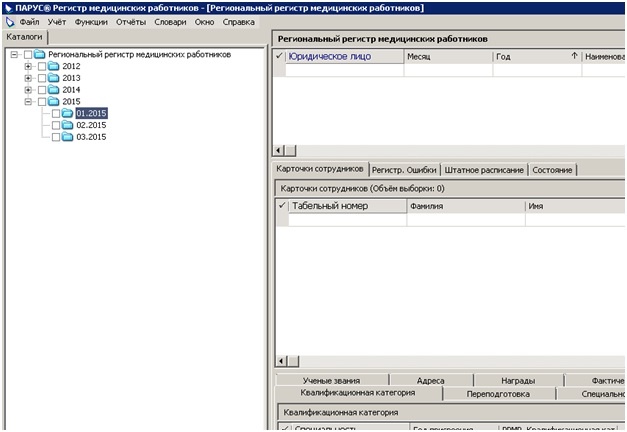Collapse the root register tree node

tap(14, 54)
